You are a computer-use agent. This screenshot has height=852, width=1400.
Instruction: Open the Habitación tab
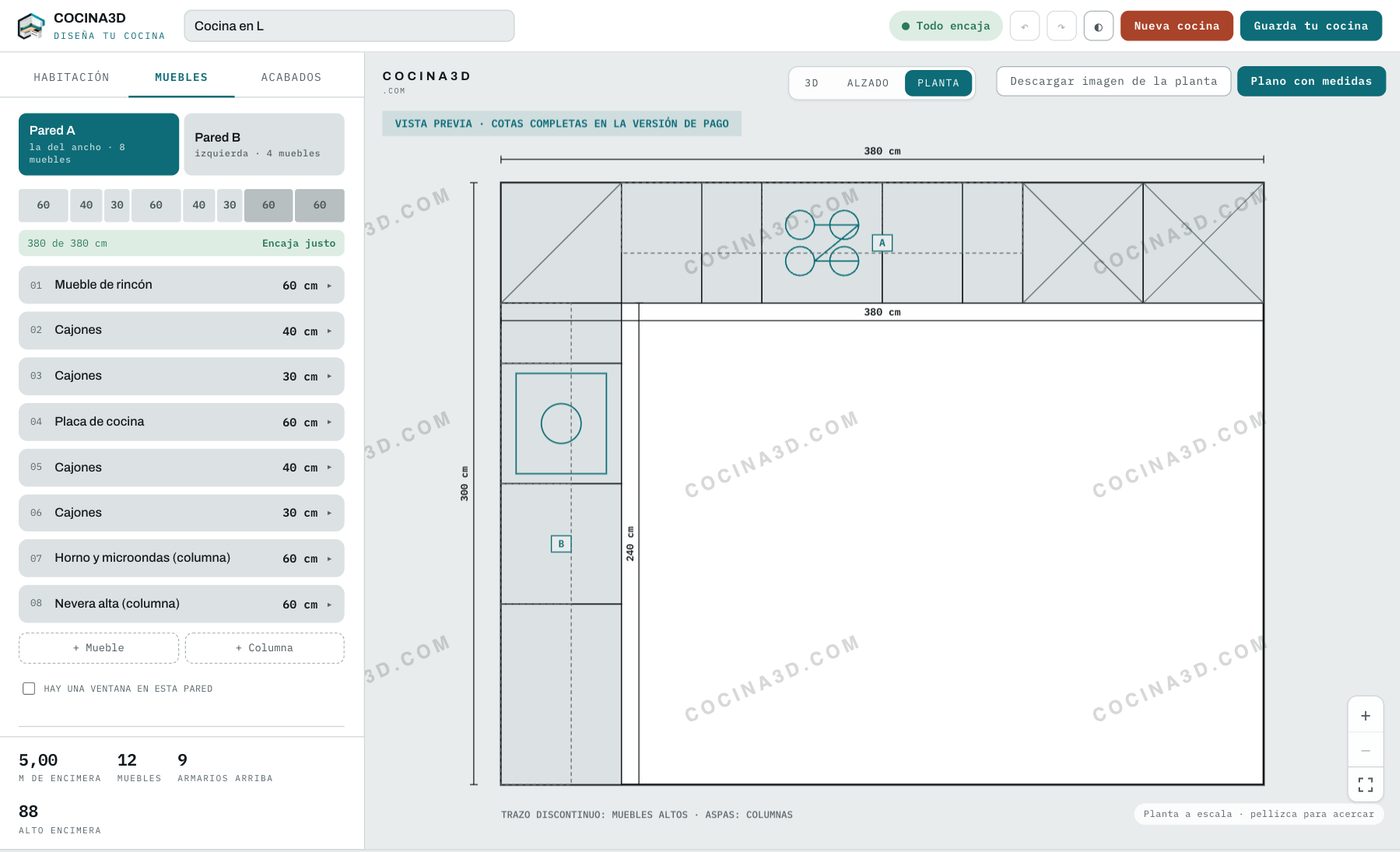[x=72, y=77]
